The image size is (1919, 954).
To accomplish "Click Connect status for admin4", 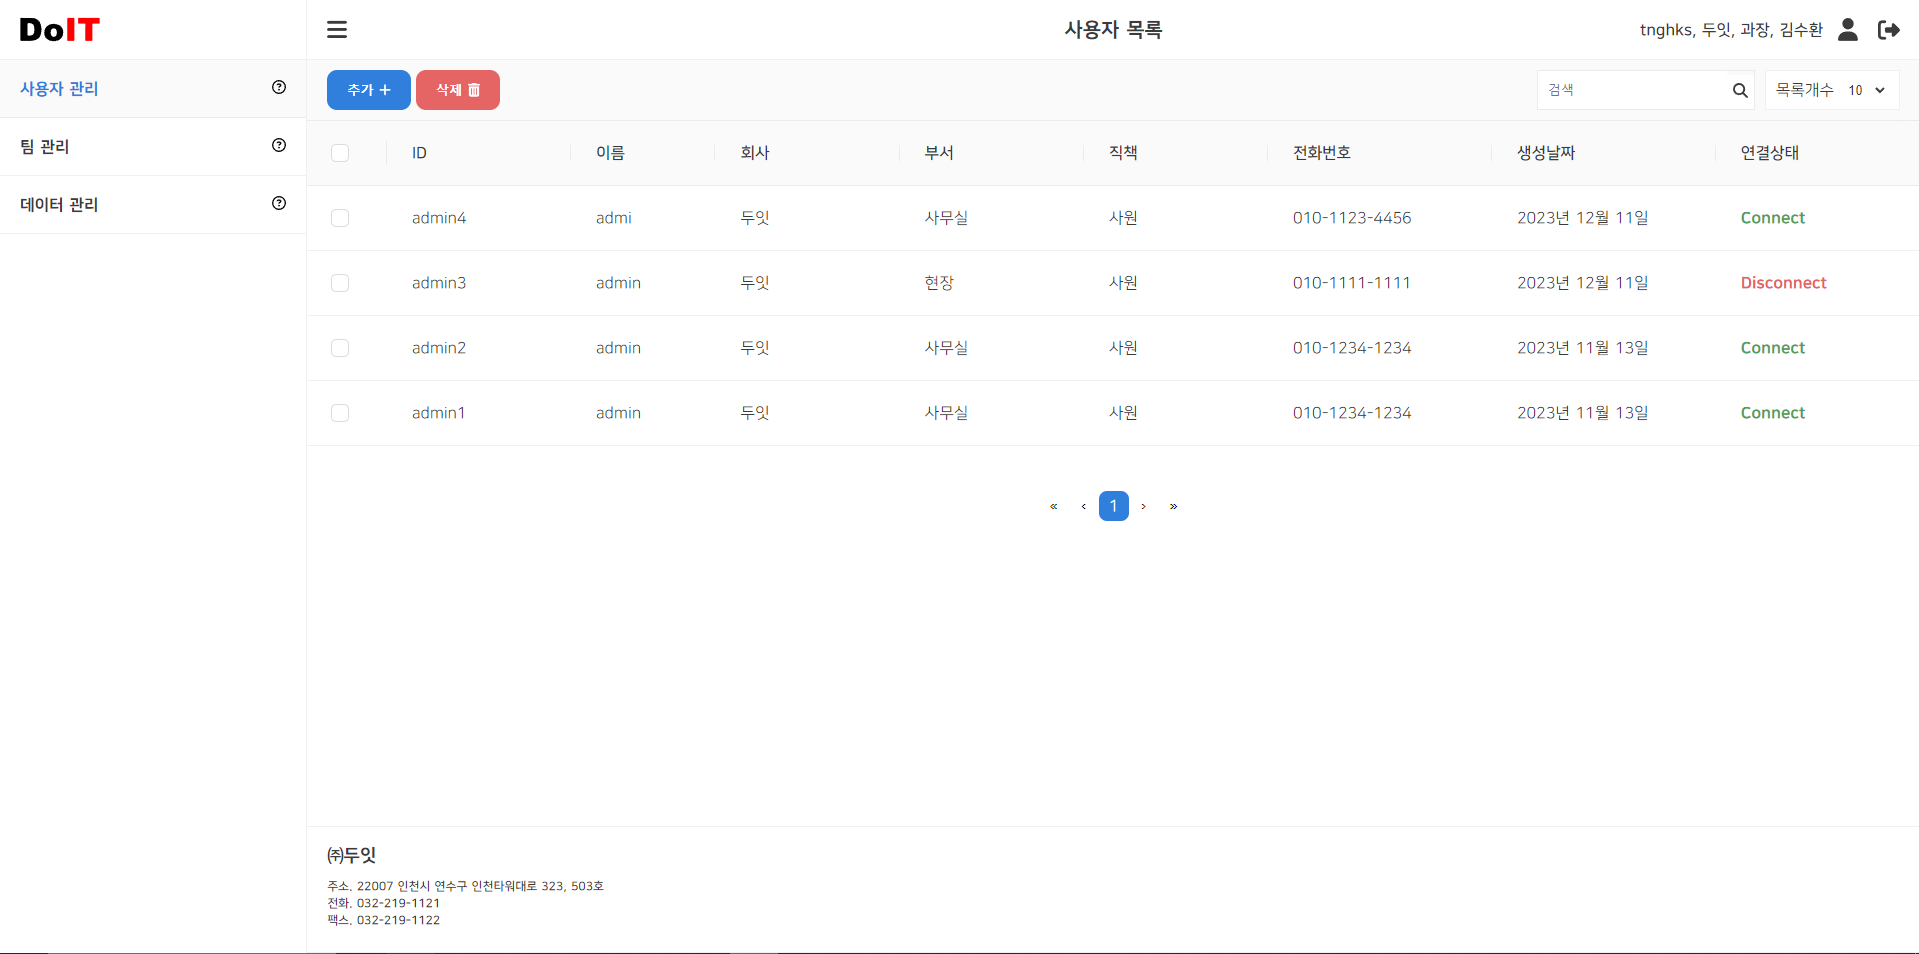I will coord(1772,218).
